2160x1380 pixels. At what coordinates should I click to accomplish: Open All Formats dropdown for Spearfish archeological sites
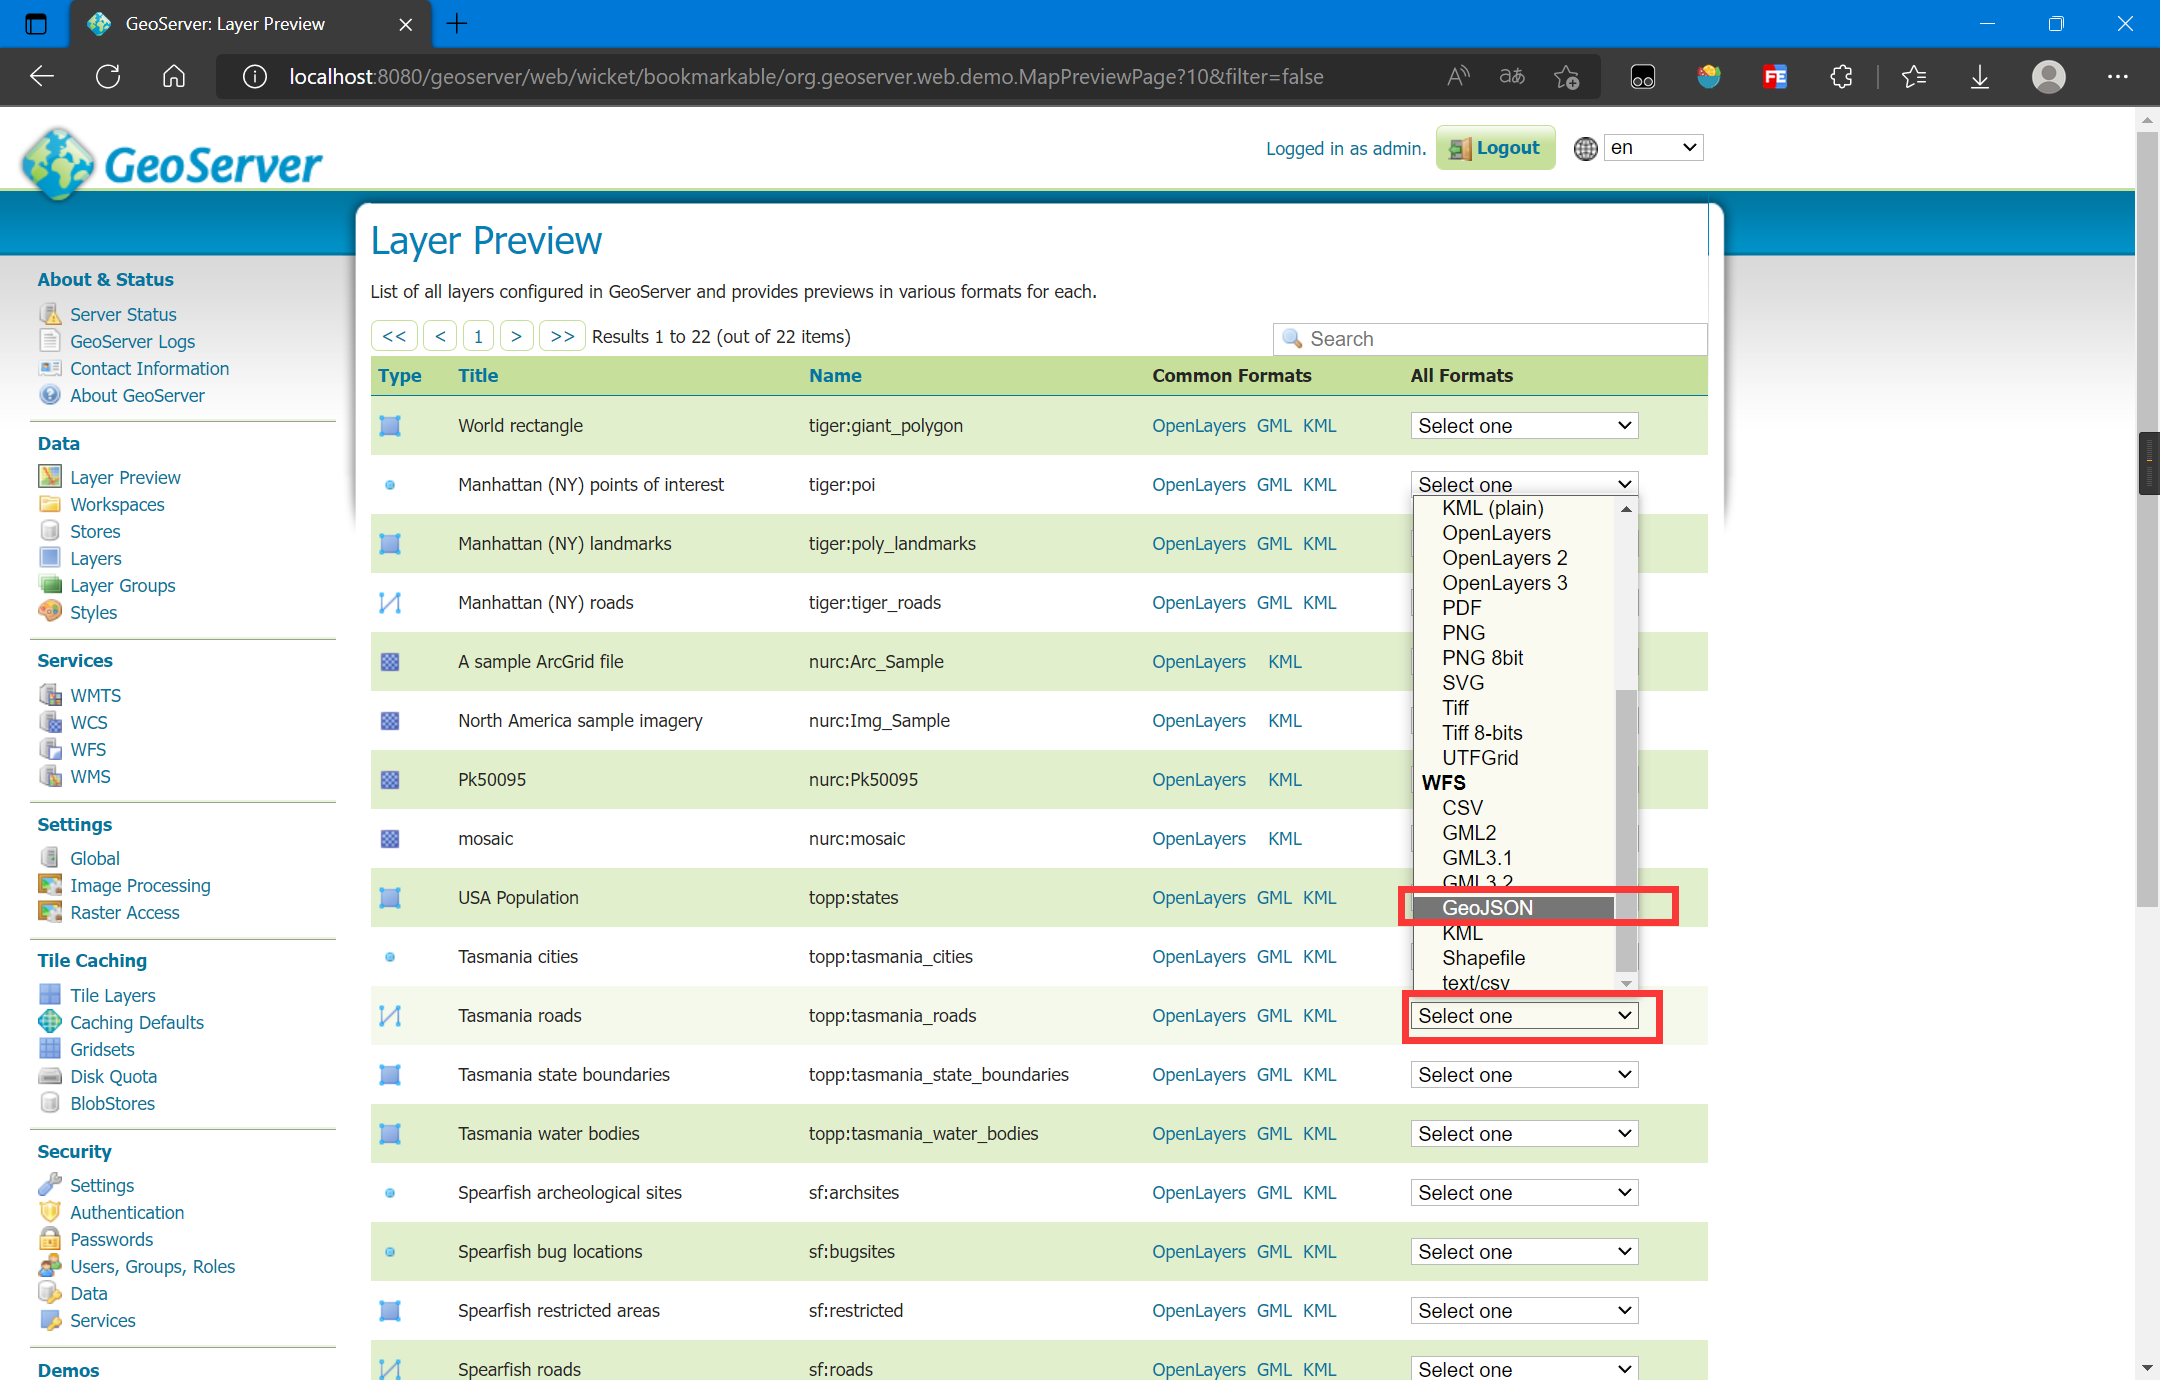point(1524,1192)
